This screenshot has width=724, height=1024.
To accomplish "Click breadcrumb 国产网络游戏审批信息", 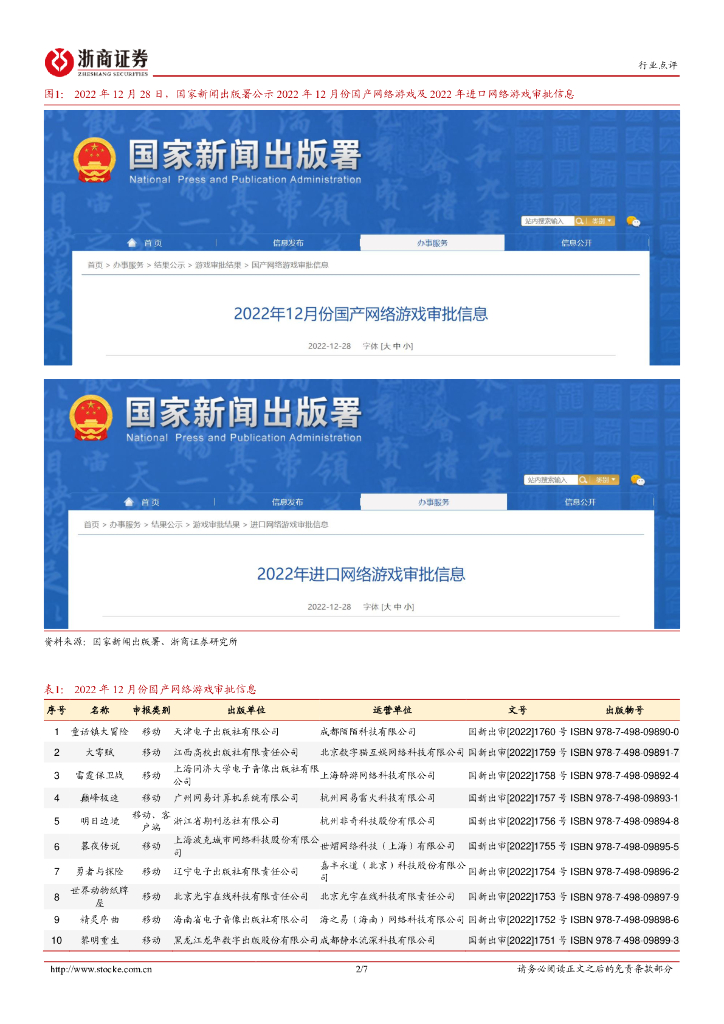I will (x=290, y=265).
